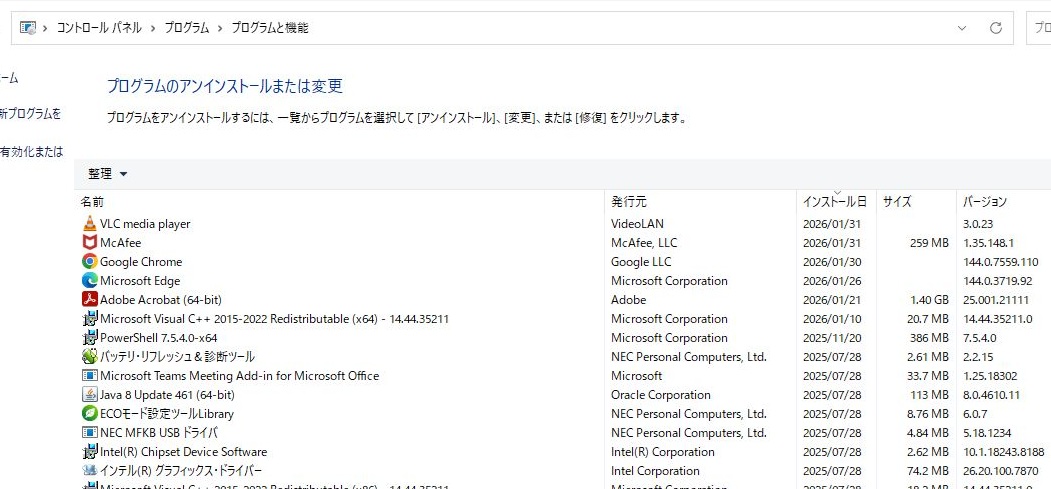Image resolution: width=1051 pixels, height=489 pixels.
Task: Click the search box at top right
Action: pos(1038,28)
